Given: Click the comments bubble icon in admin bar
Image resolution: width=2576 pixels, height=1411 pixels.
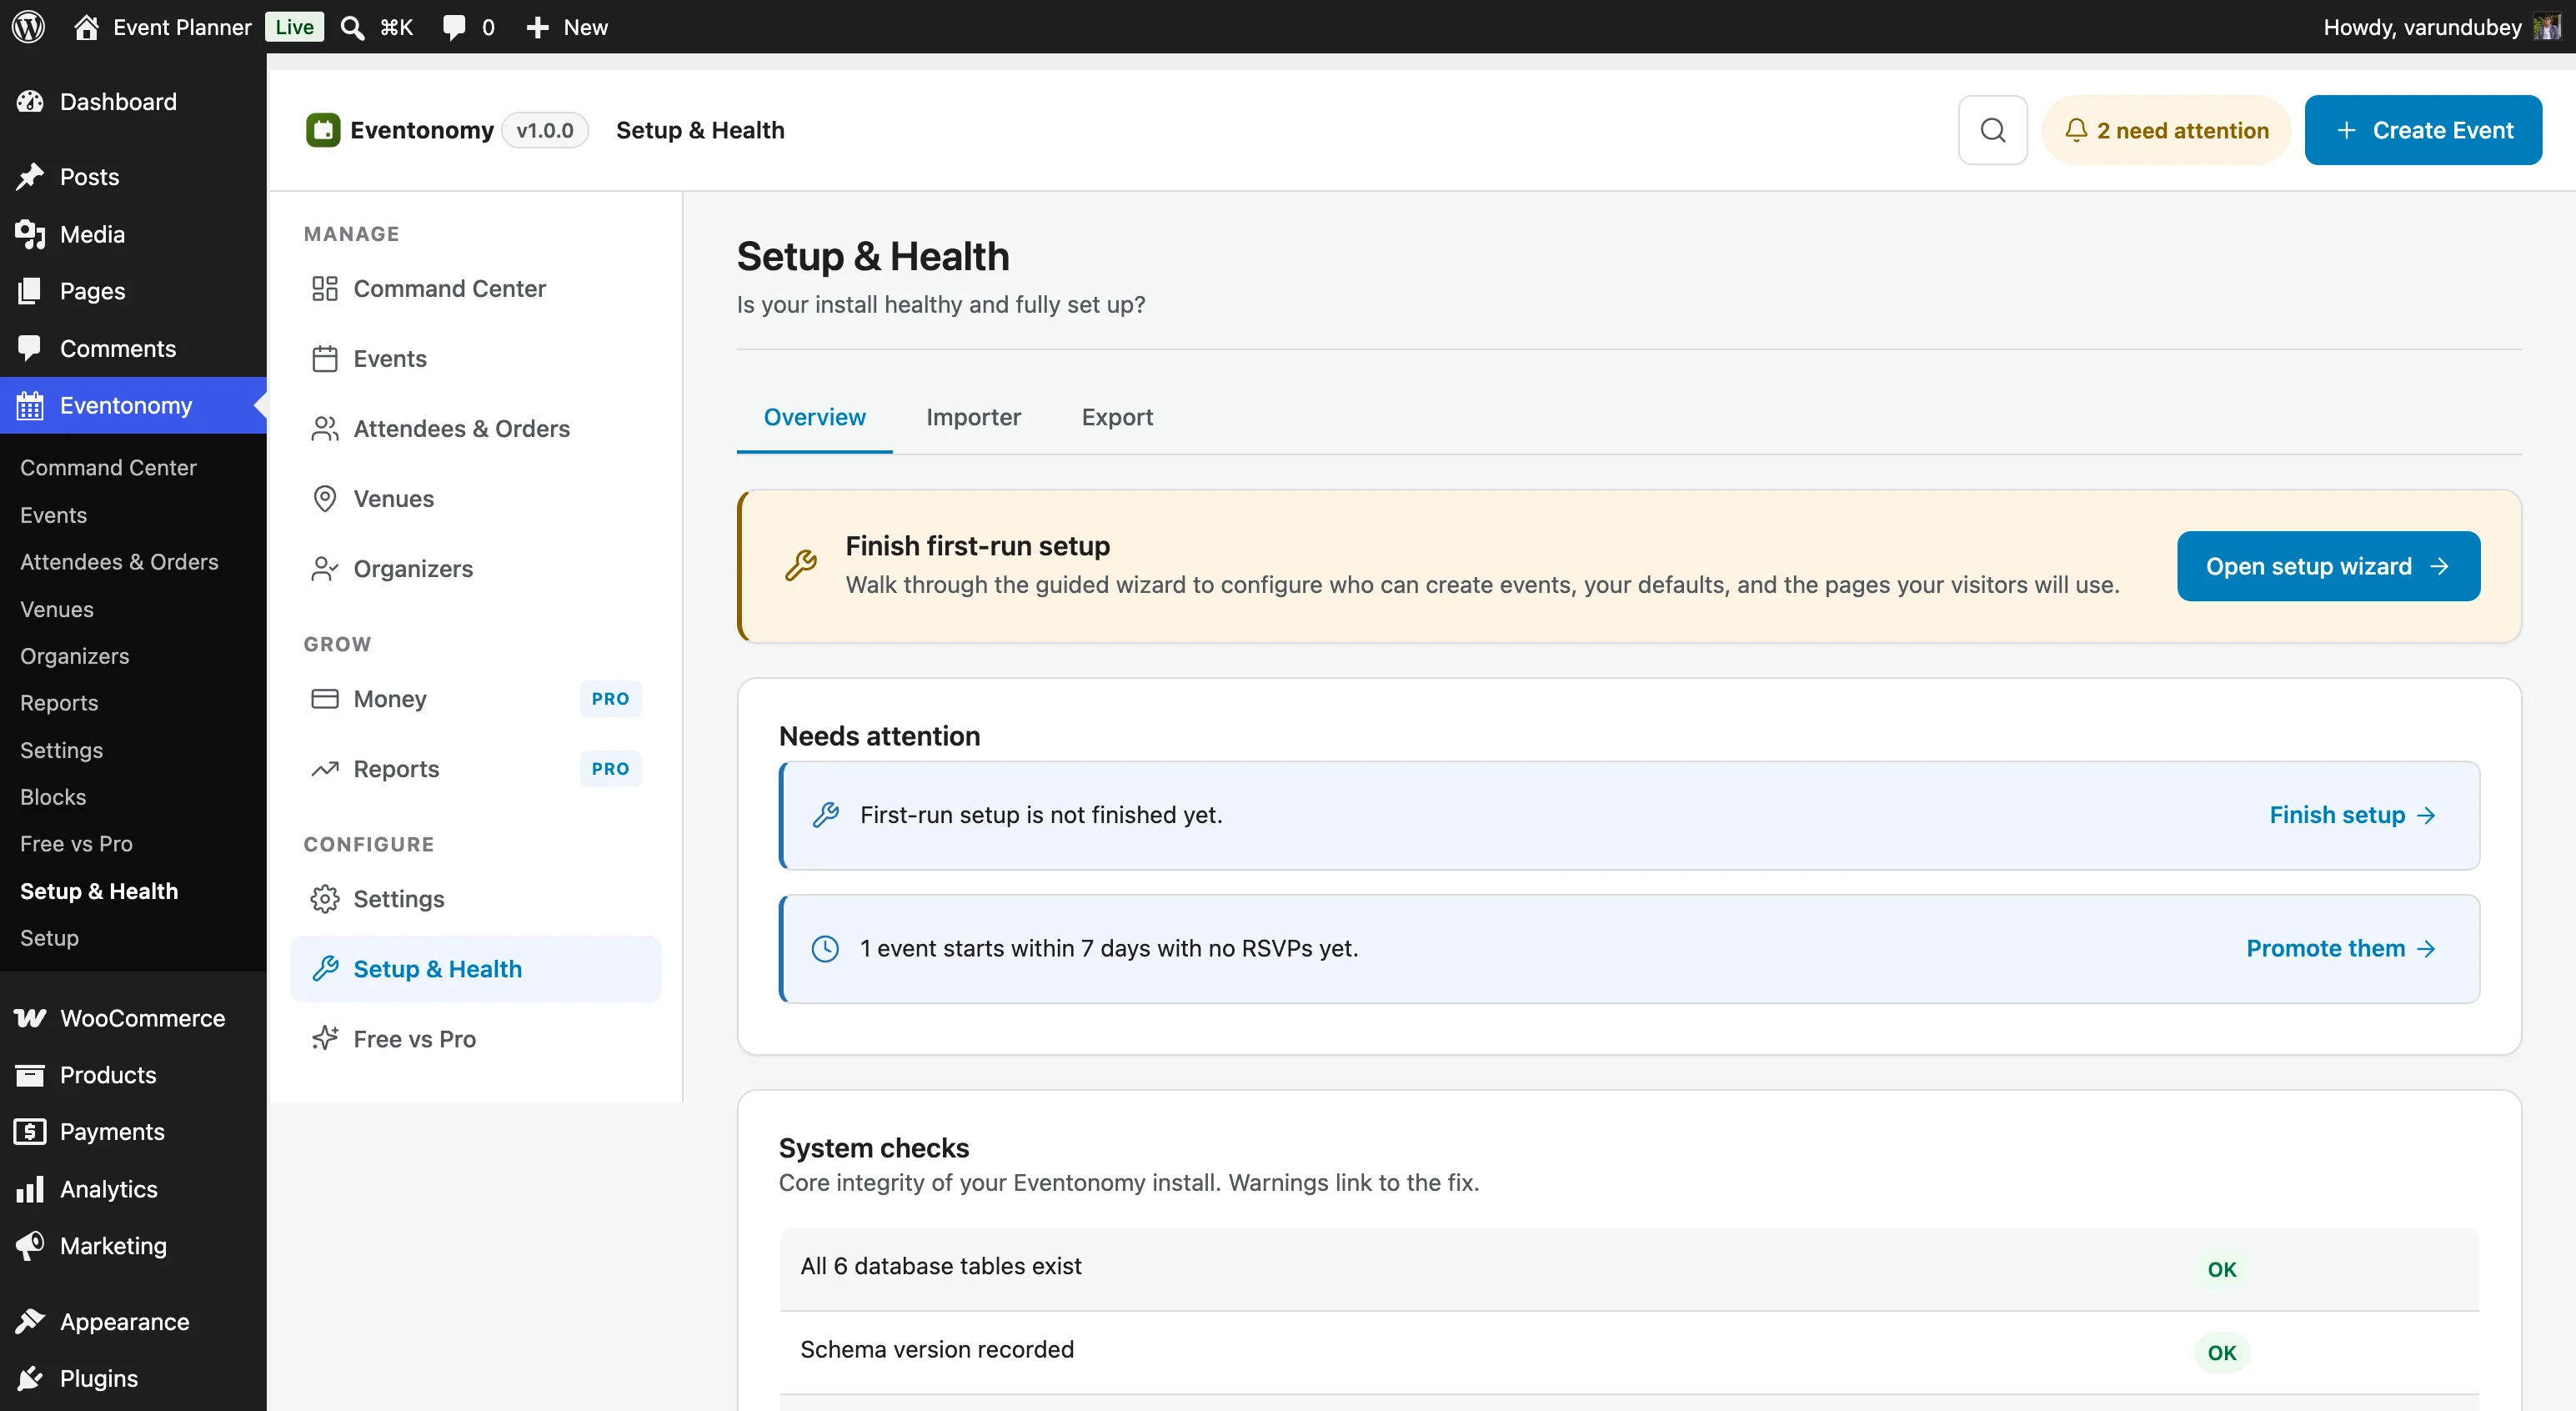Looking at the screenshot, I should click(x=454, y=27).
